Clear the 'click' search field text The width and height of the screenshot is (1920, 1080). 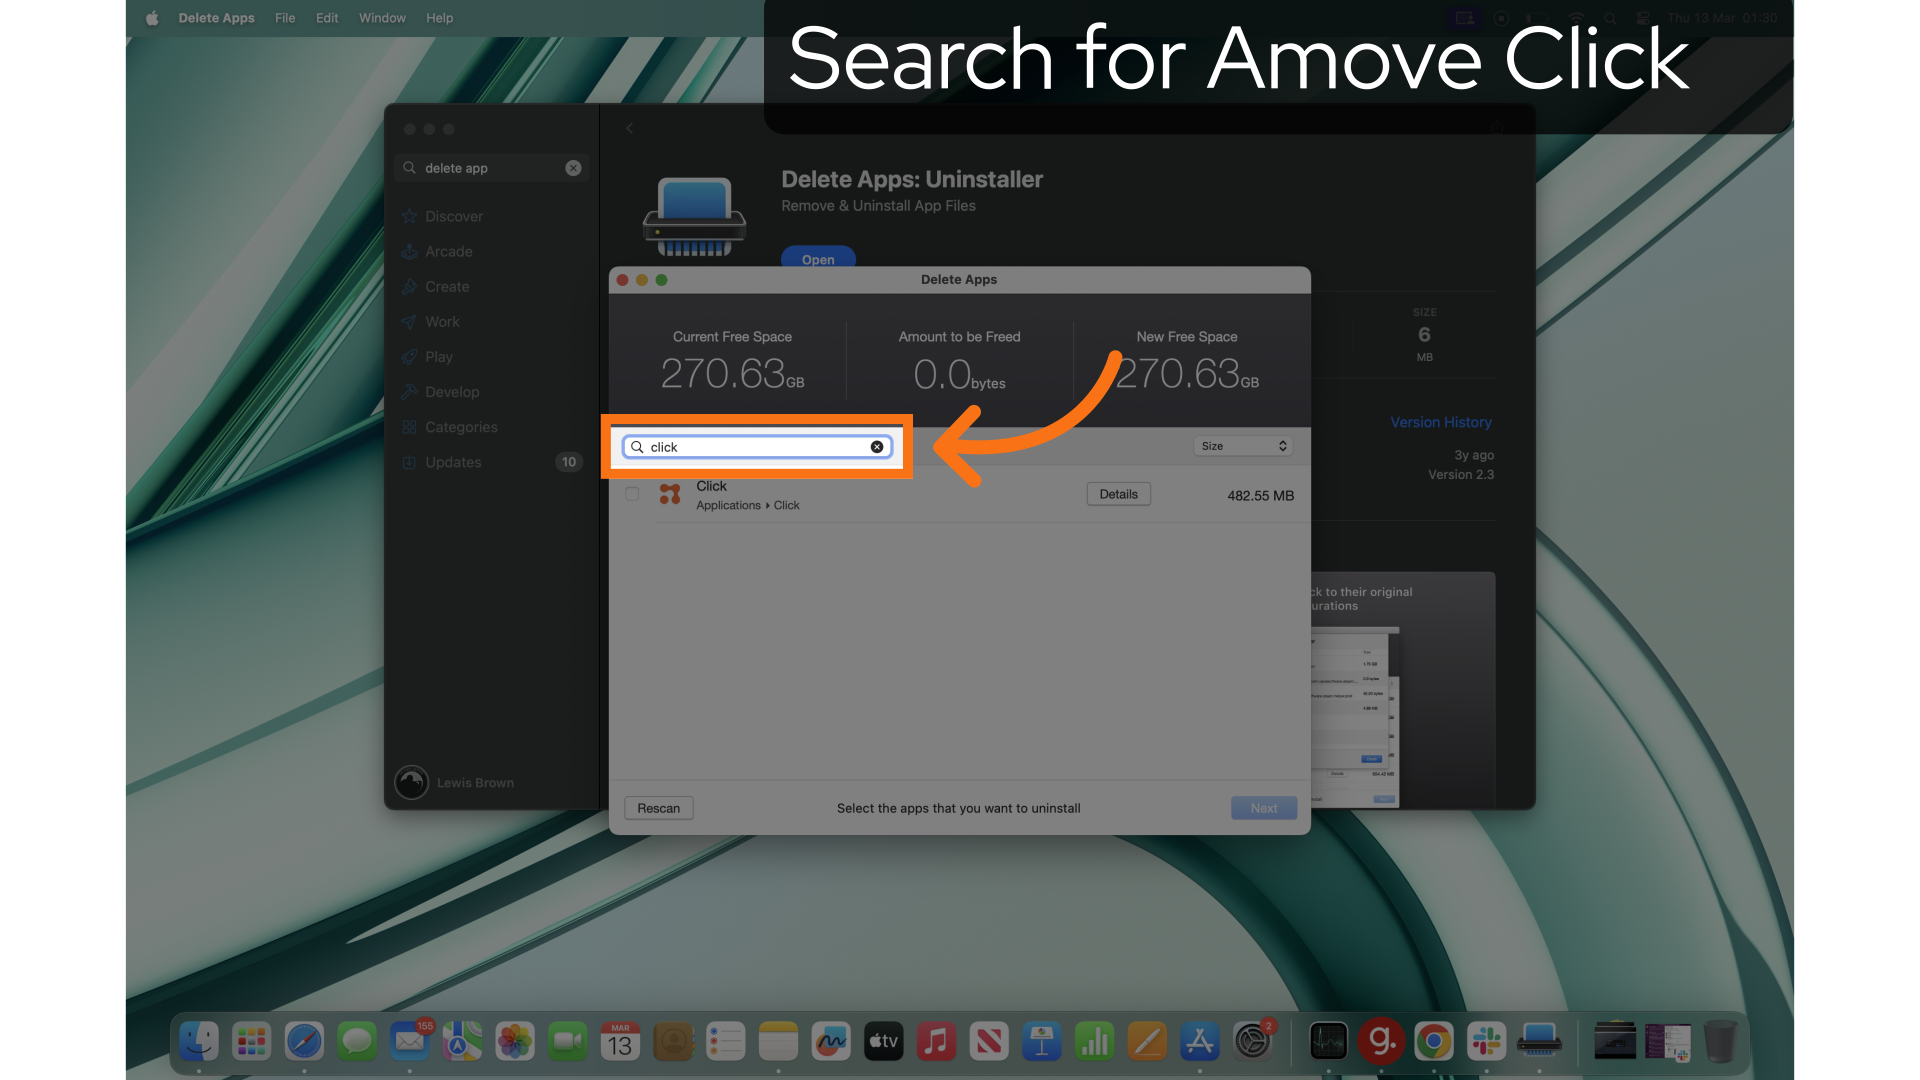click(x=877, y=447)
